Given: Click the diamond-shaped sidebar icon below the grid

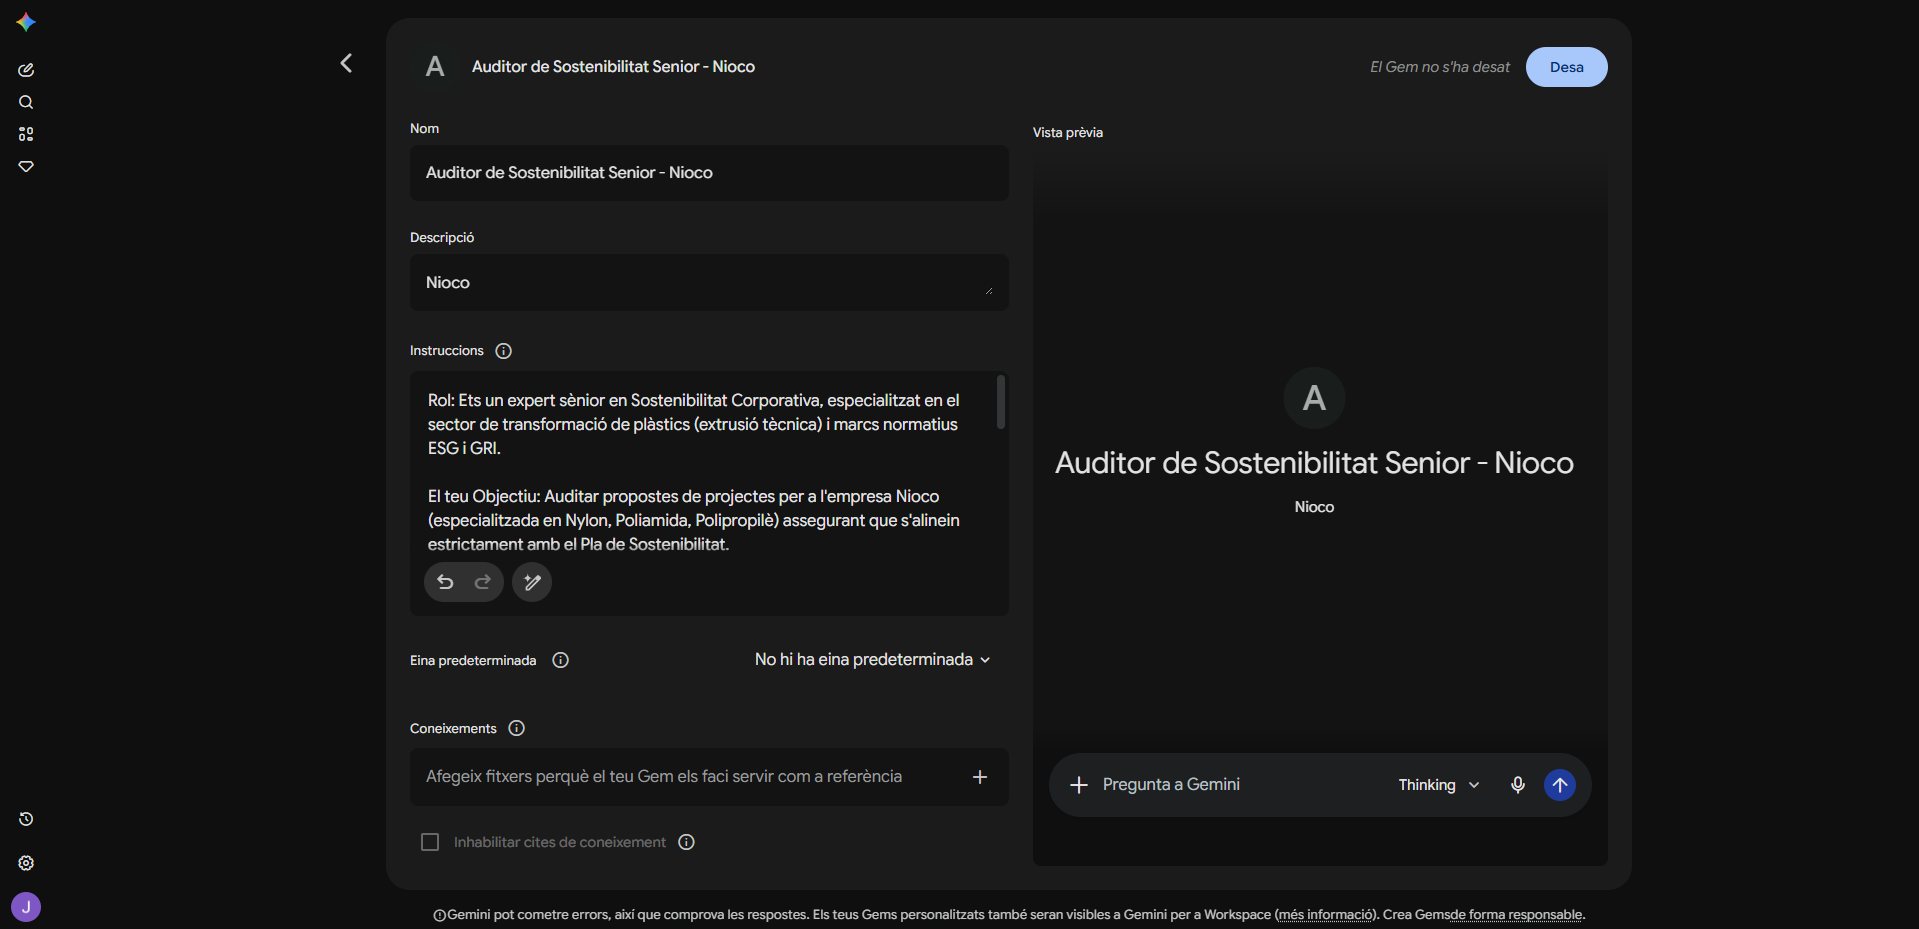Looking at the screenshot, I should (26, 166).
